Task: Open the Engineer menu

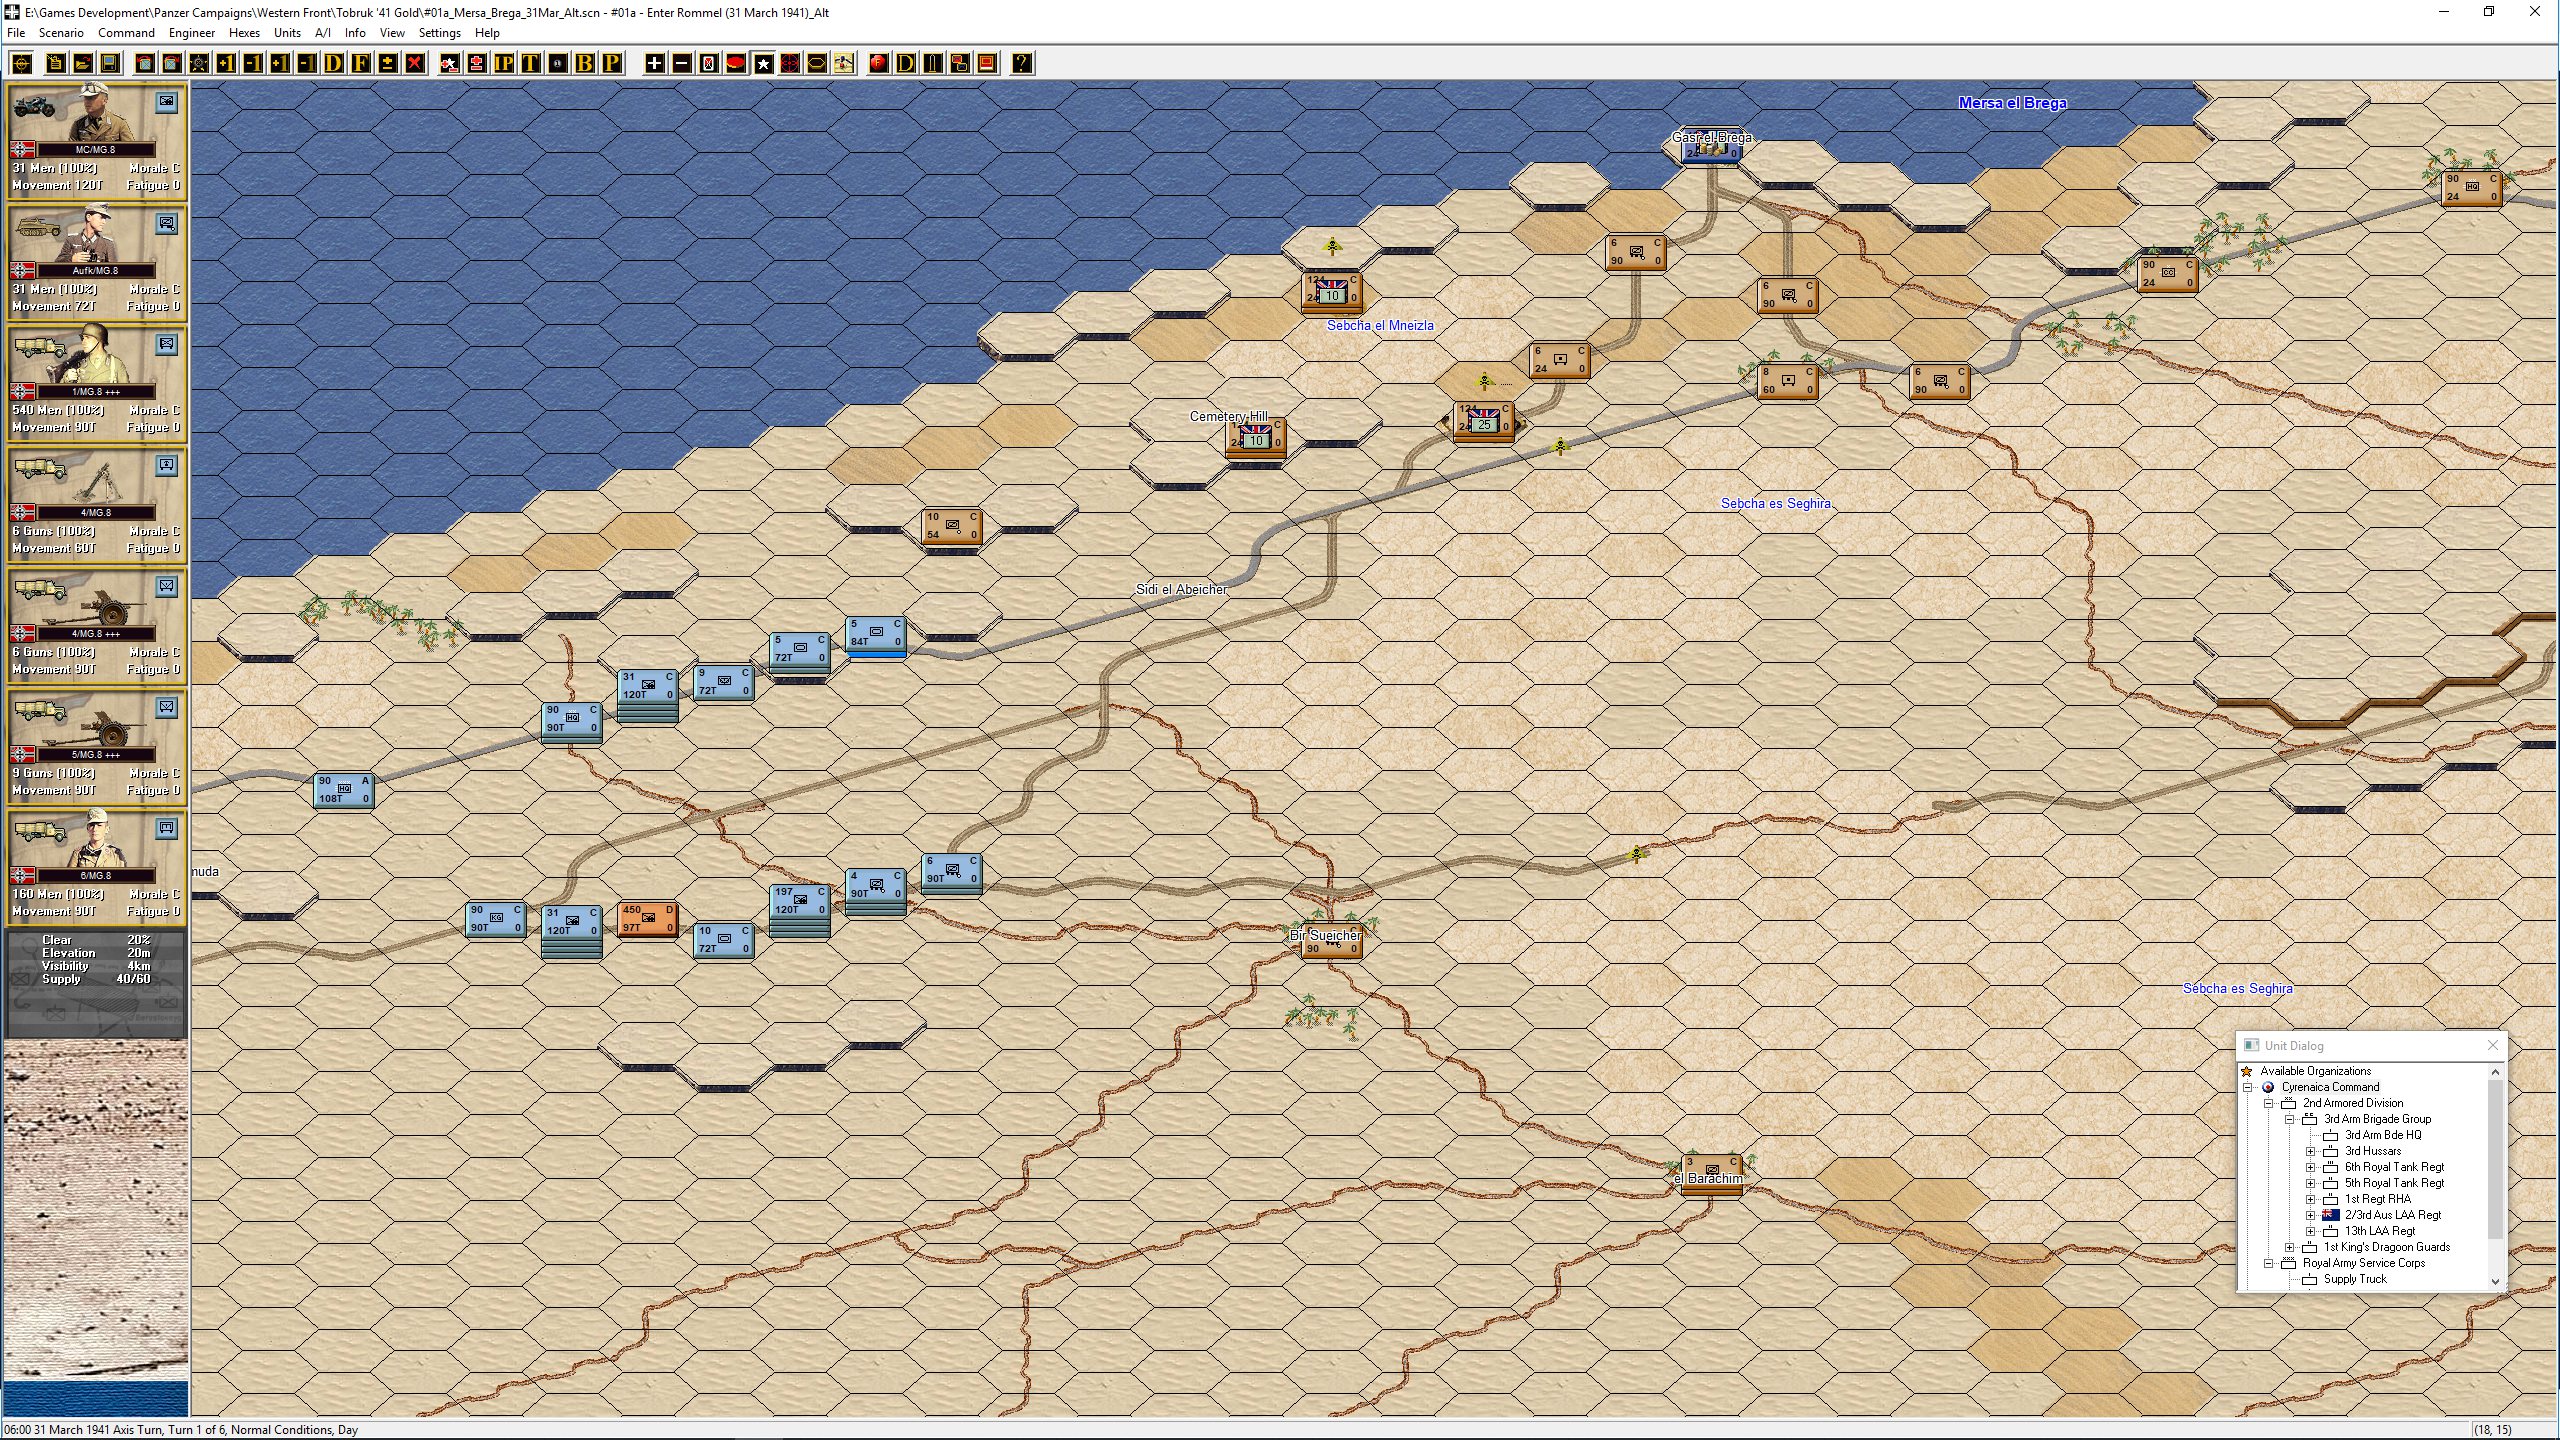Action: pos(192,33)
